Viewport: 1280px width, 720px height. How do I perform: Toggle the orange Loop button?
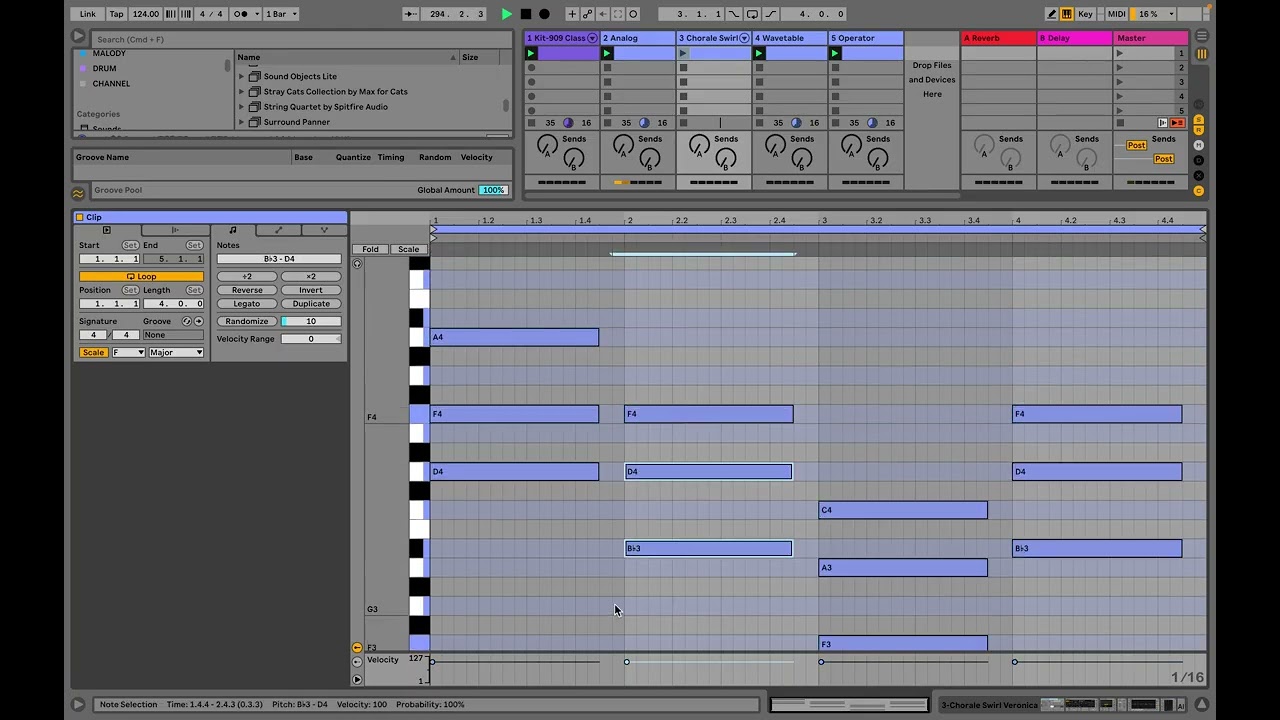[x=141, y=276]
